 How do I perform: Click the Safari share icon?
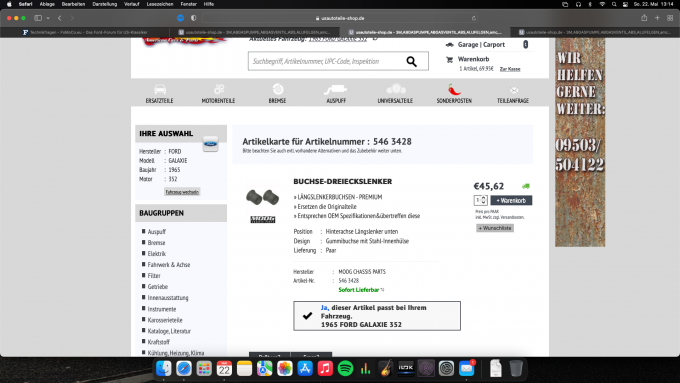(x=644, y=18)
